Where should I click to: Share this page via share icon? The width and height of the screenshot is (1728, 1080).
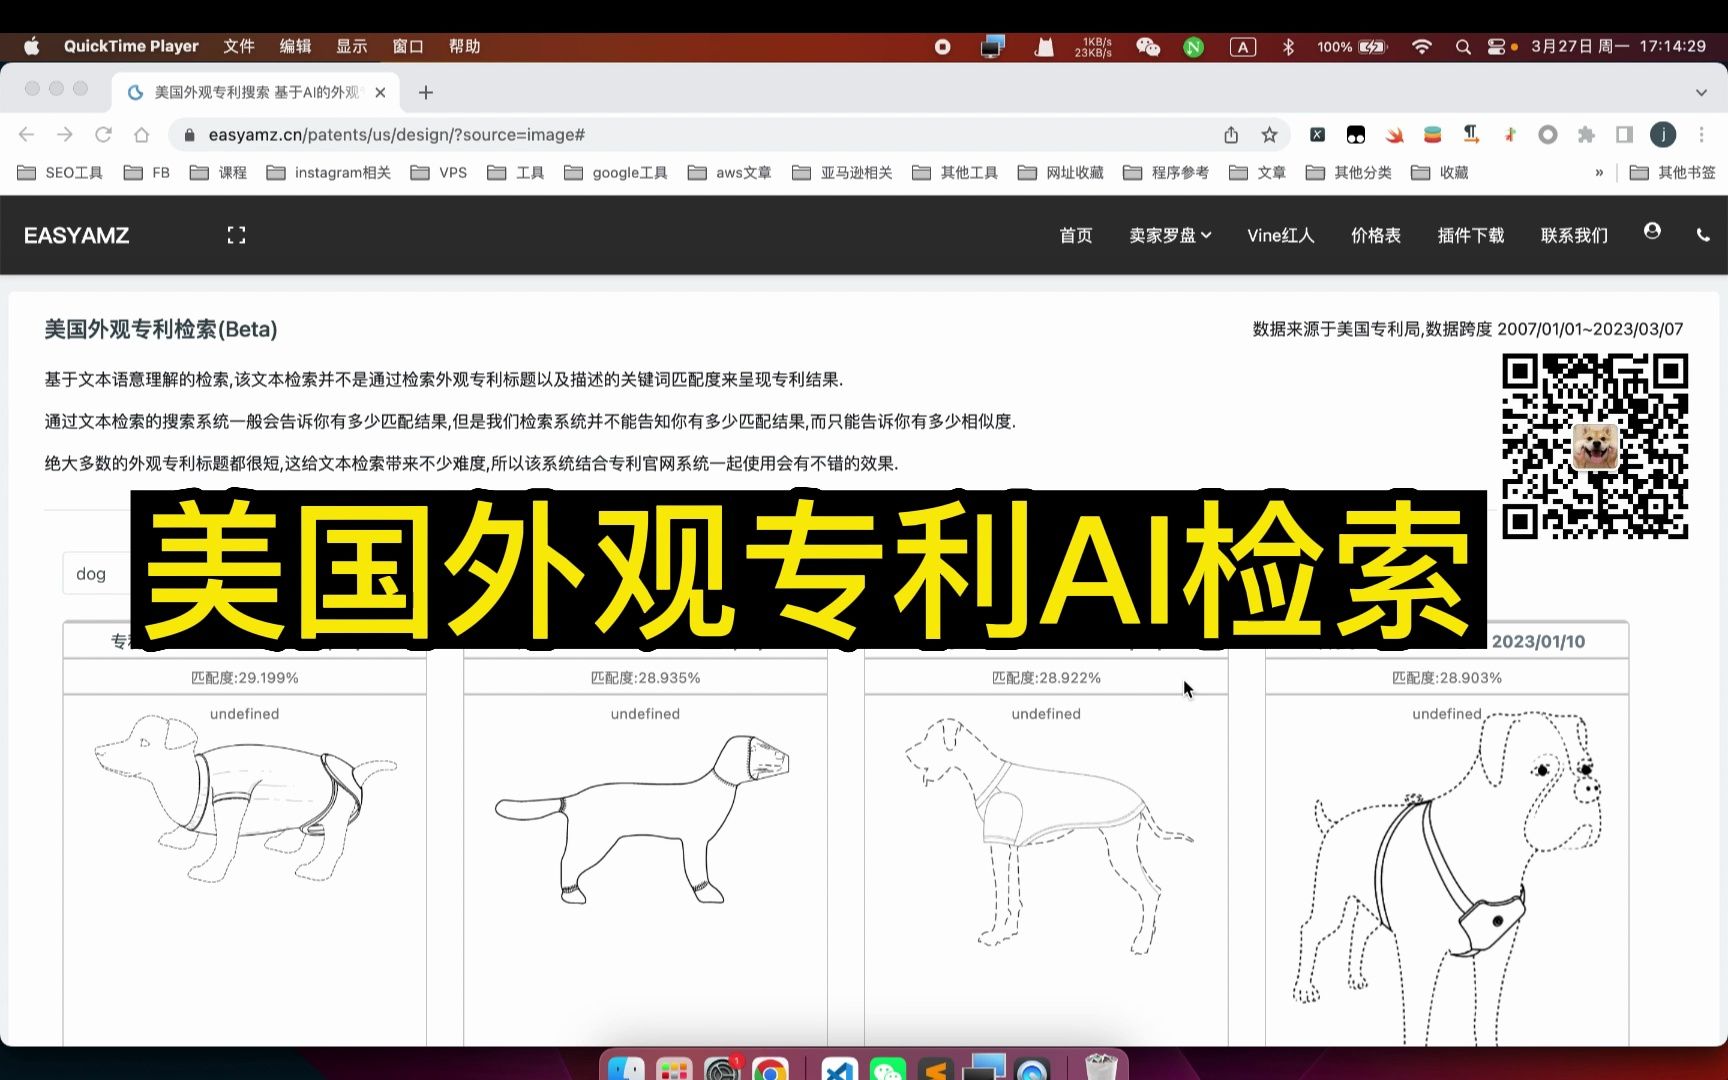1231,134
